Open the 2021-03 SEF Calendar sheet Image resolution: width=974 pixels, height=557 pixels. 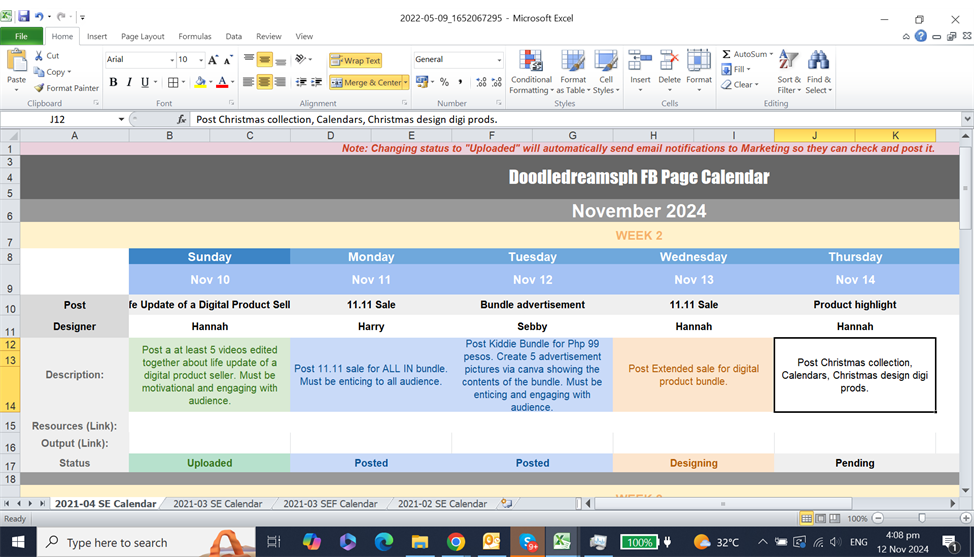[330, 504]
